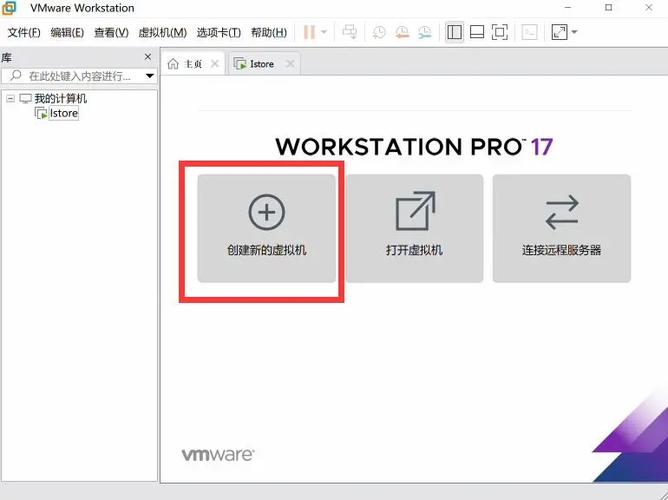Click the revert to snapshot icon

pyautogui.click(x=402, y=32)
